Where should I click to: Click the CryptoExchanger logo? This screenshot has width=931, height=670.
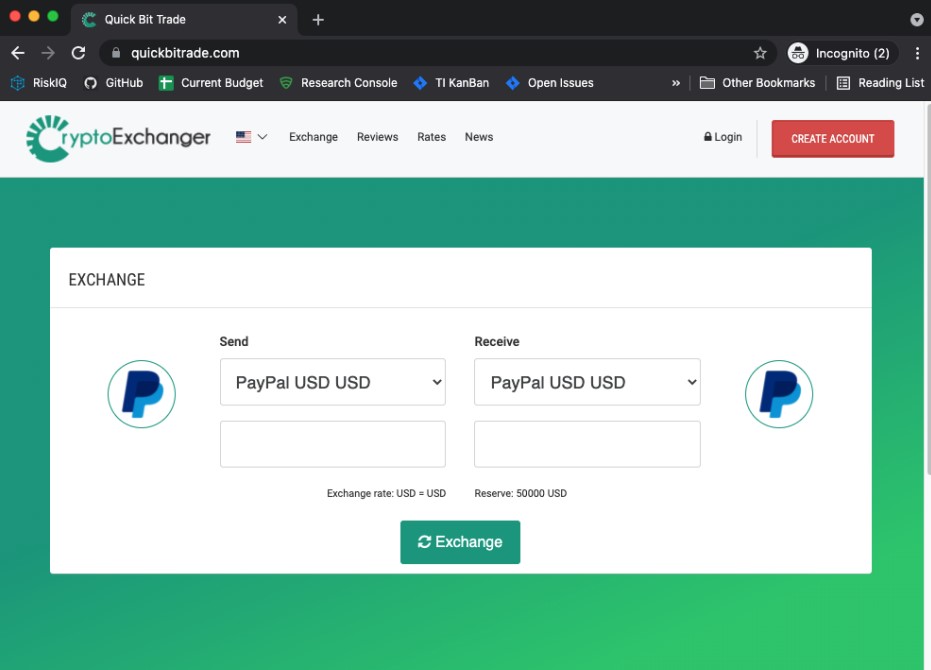pyautogui.click(x=118, y=138)
